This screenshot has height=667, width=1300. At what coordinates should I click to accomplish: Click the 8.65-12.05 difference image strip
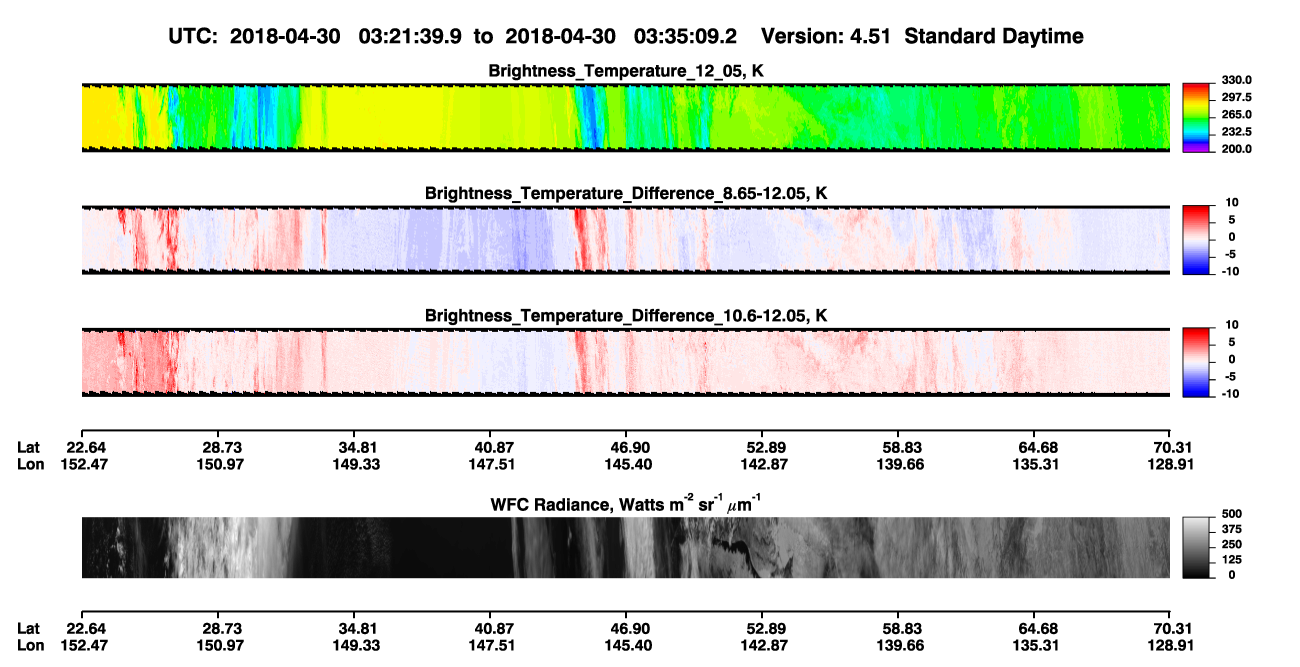point(625,239)
